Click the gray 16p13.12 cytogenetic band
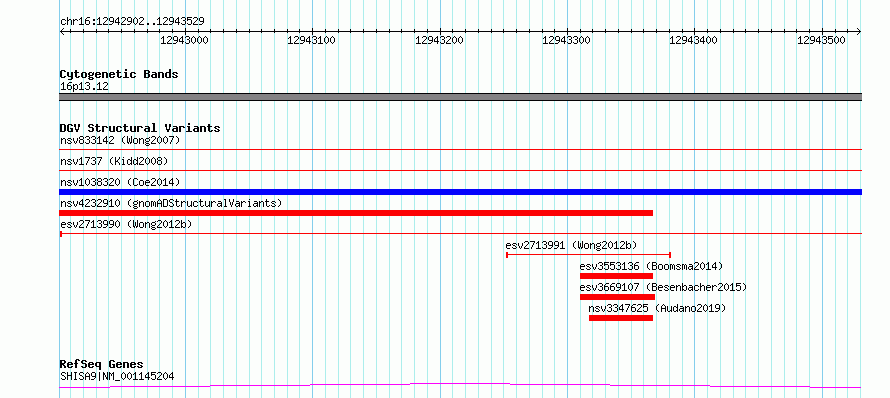 [460, 97]
